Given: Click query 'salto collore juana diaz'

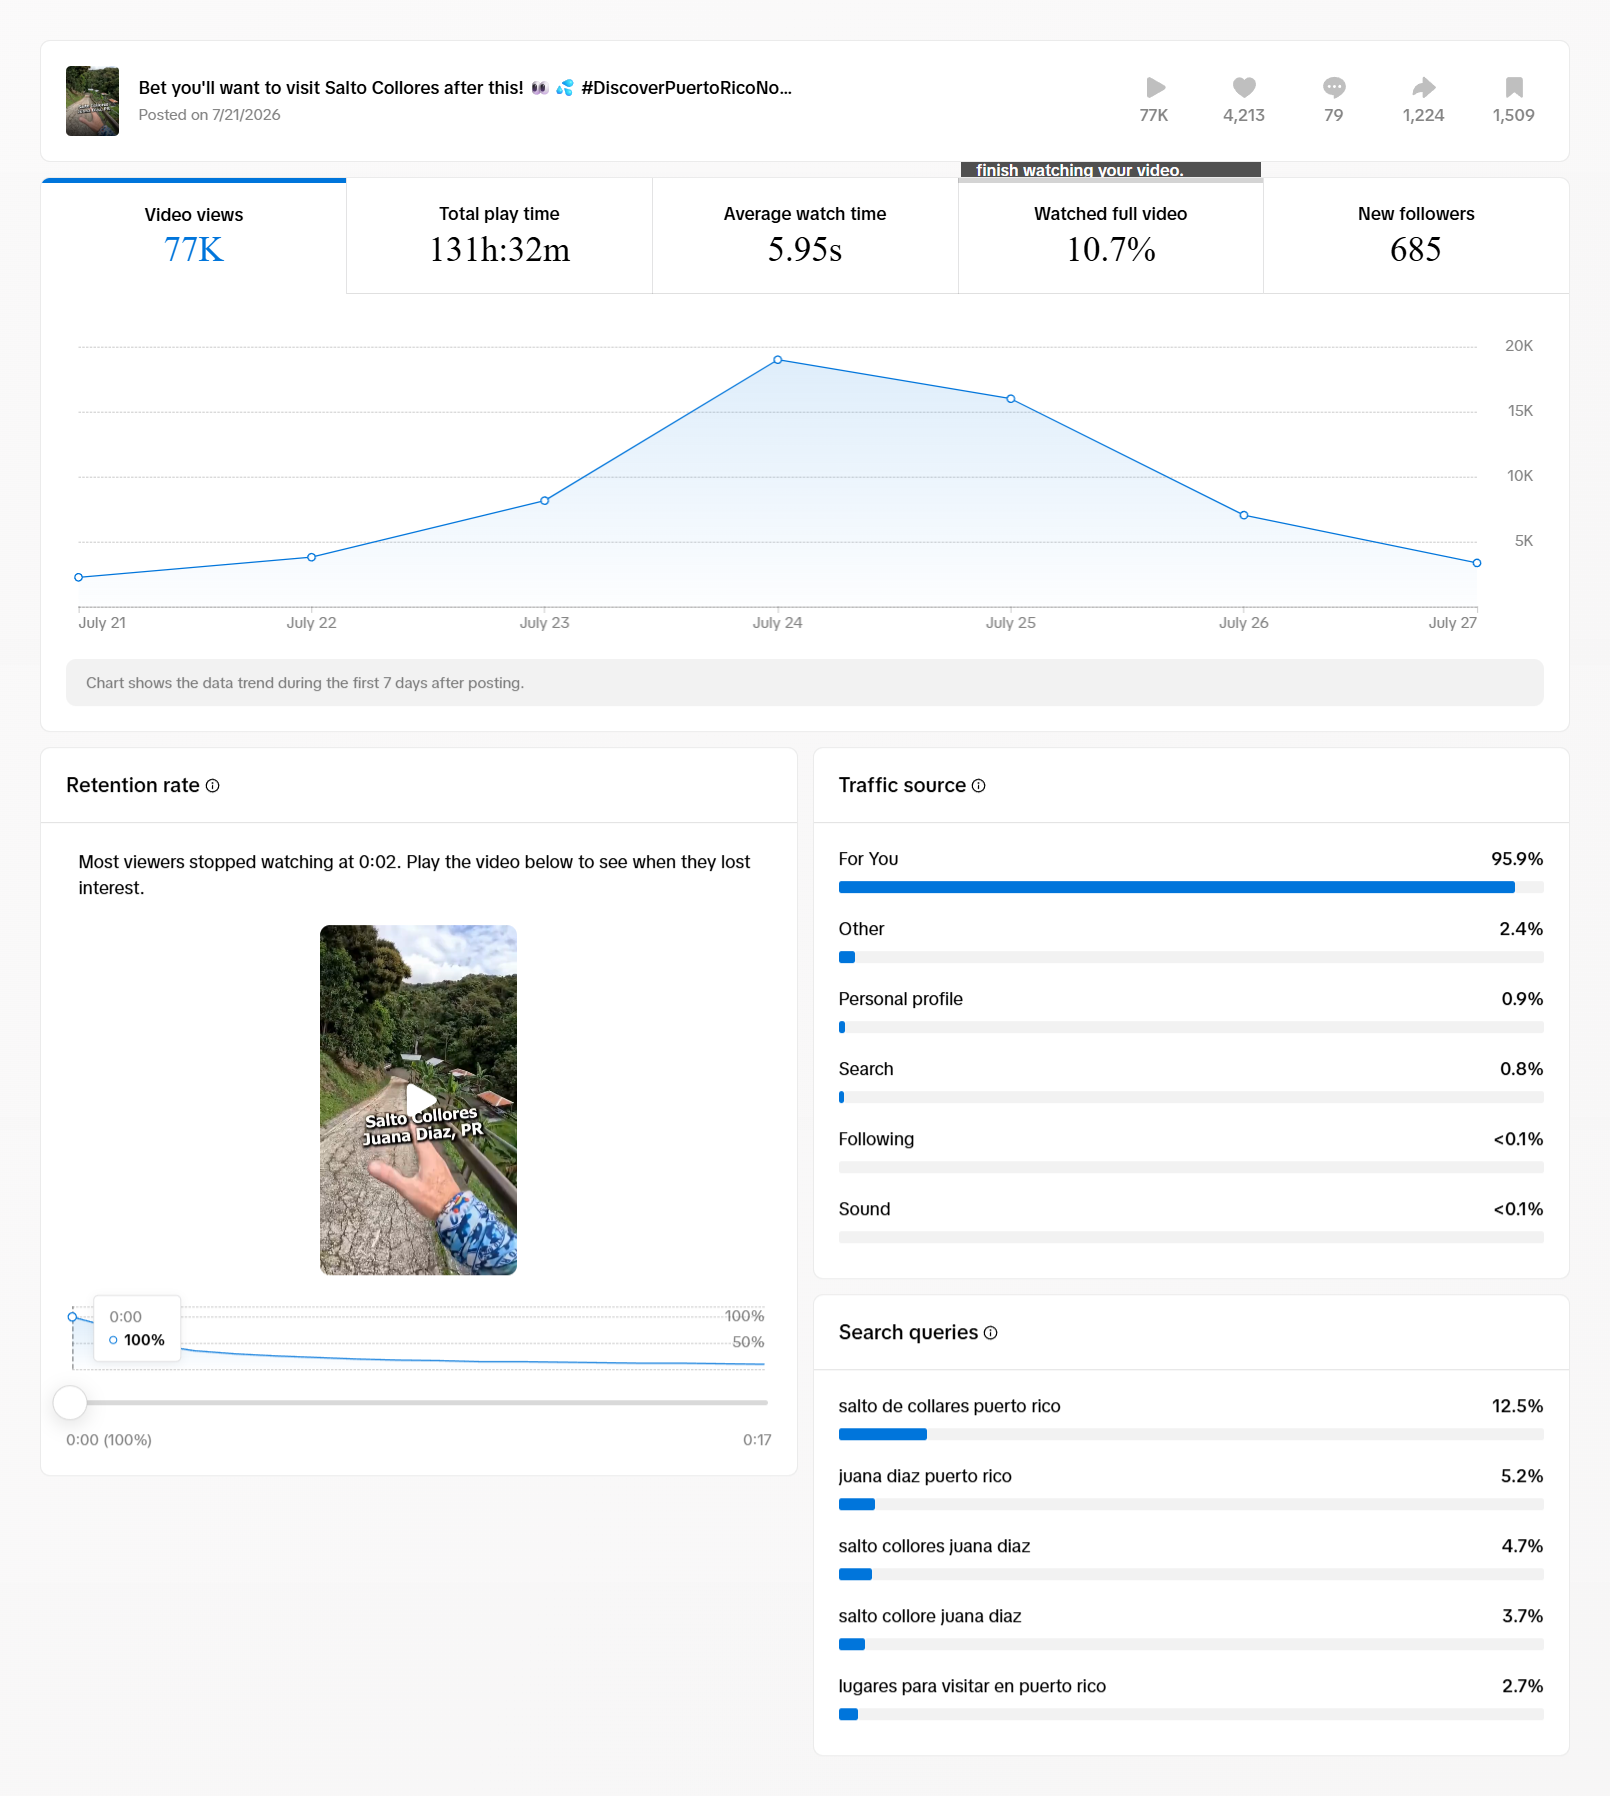Looking at the screenshot, I should pos(930,1616).
